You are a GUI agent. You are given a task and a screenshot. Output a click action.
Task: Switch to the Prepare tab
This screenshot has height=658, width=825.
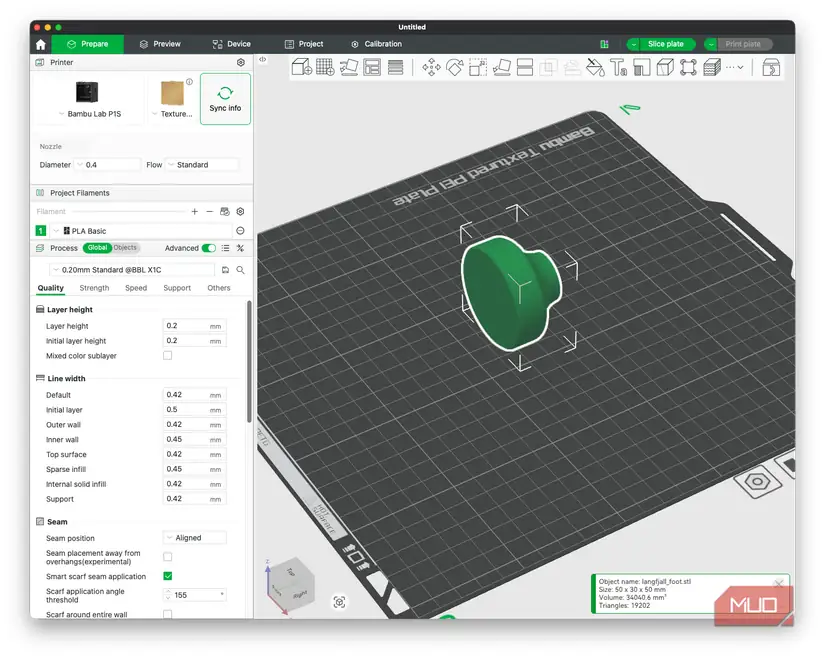coord(88,44)
